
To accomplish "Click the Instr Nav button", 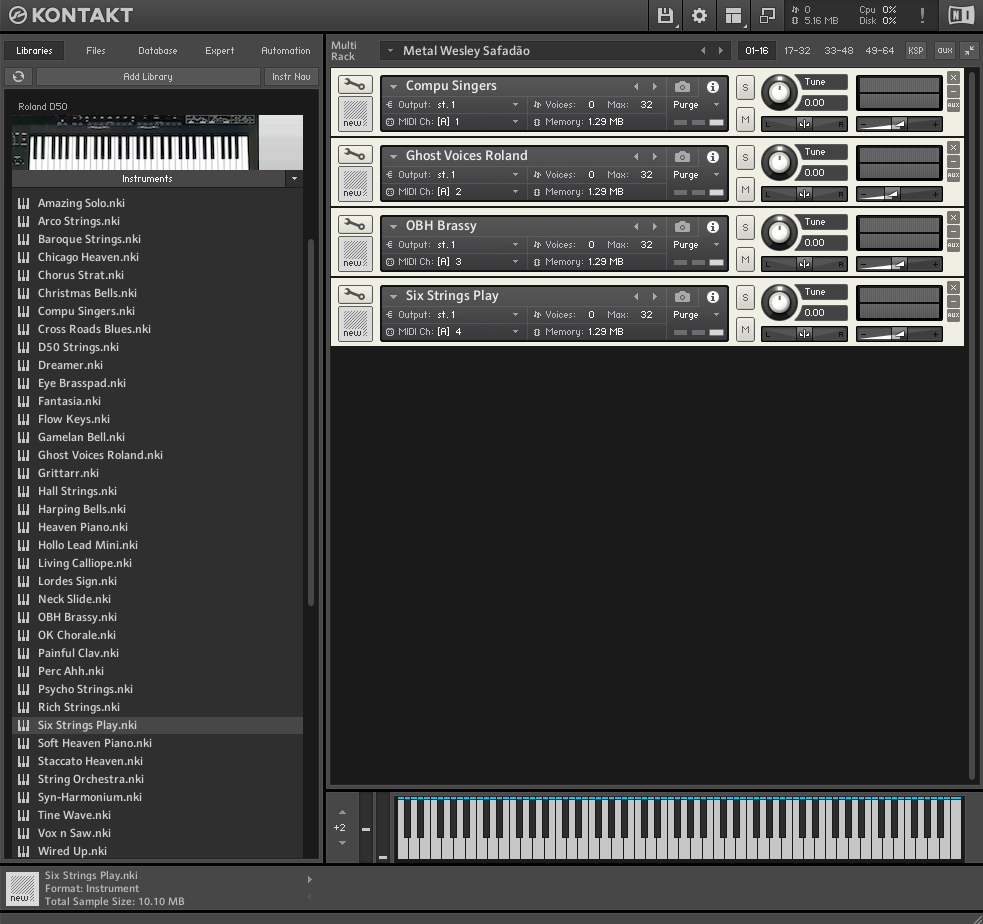I will (291, 76).
